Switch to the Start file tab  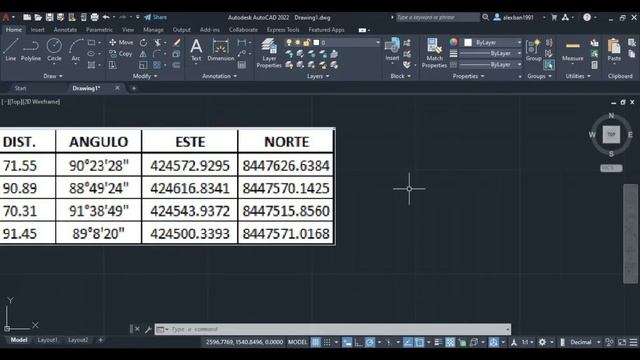click(20, 88)
